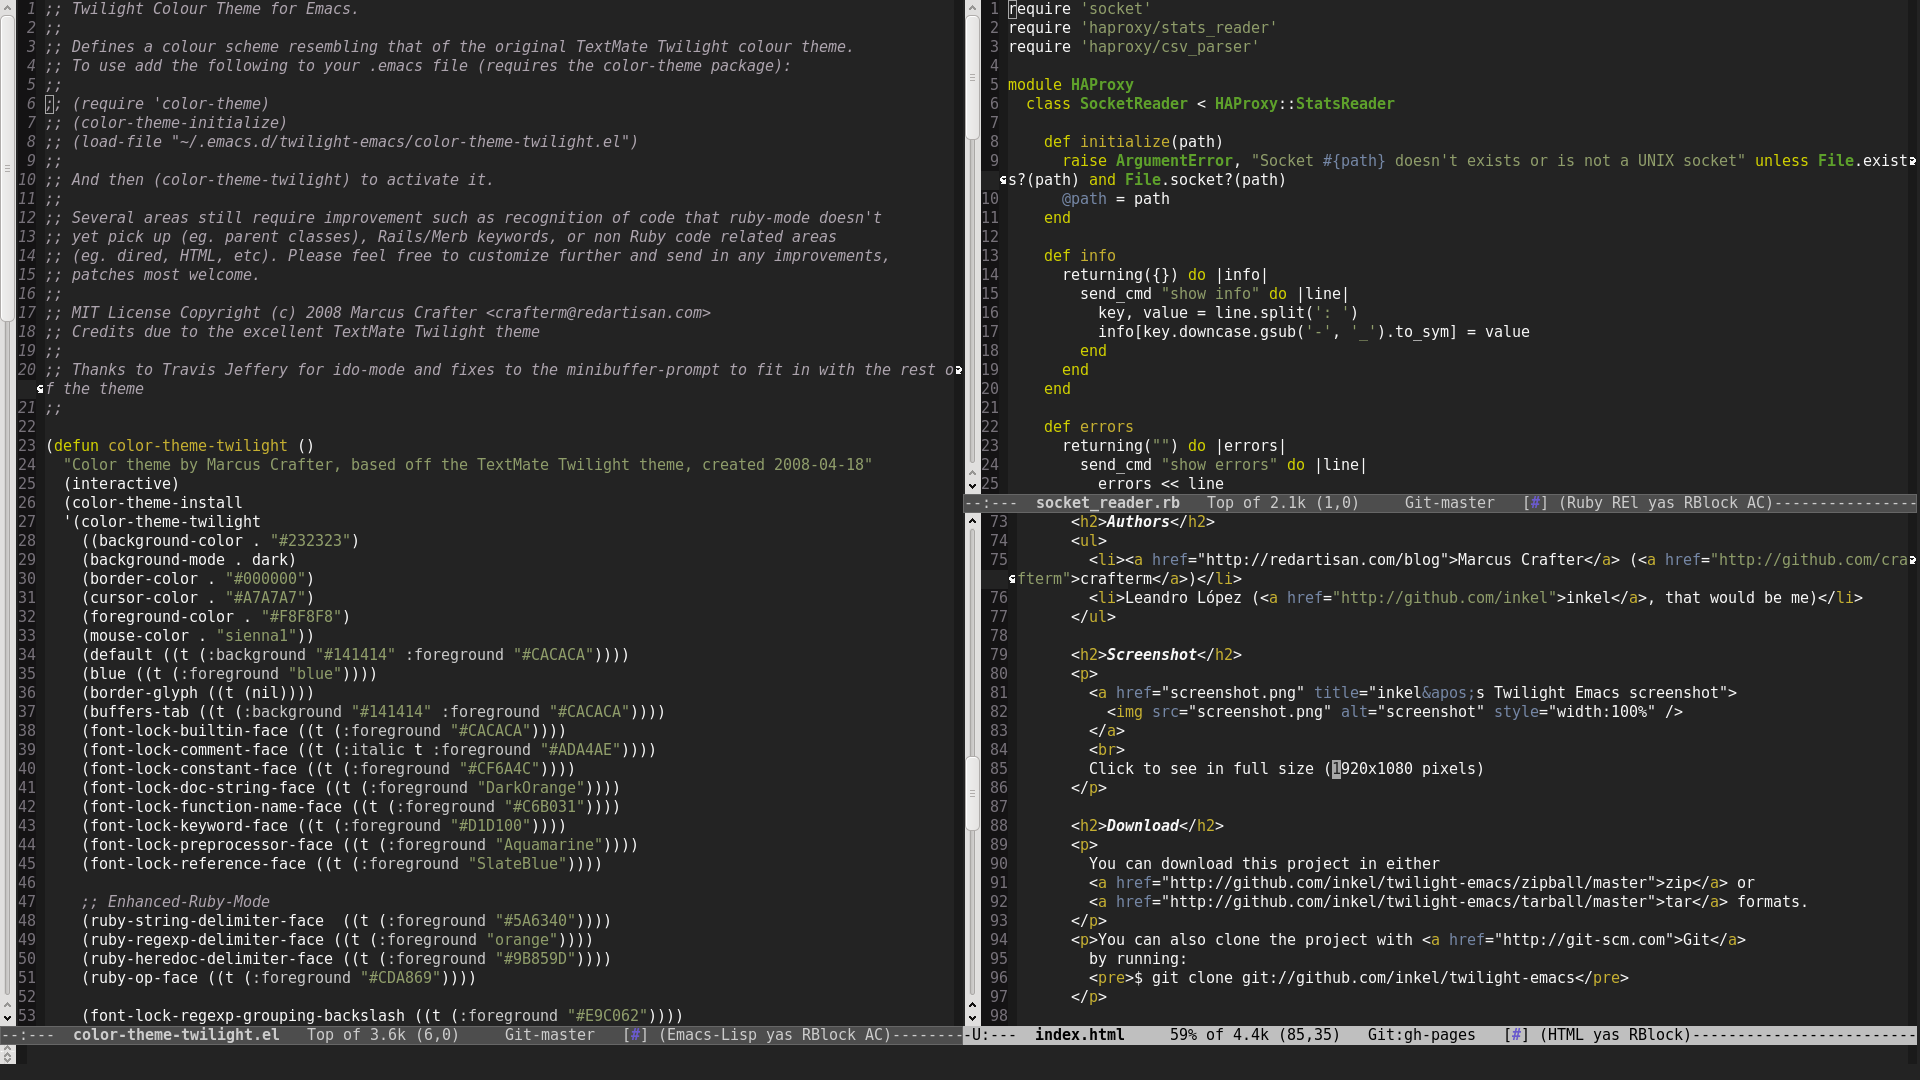The height and width of the screenshot is (1080, 1920).
Task: Click http://git-scm.com href URL
Action: [x=1585, y=940]
